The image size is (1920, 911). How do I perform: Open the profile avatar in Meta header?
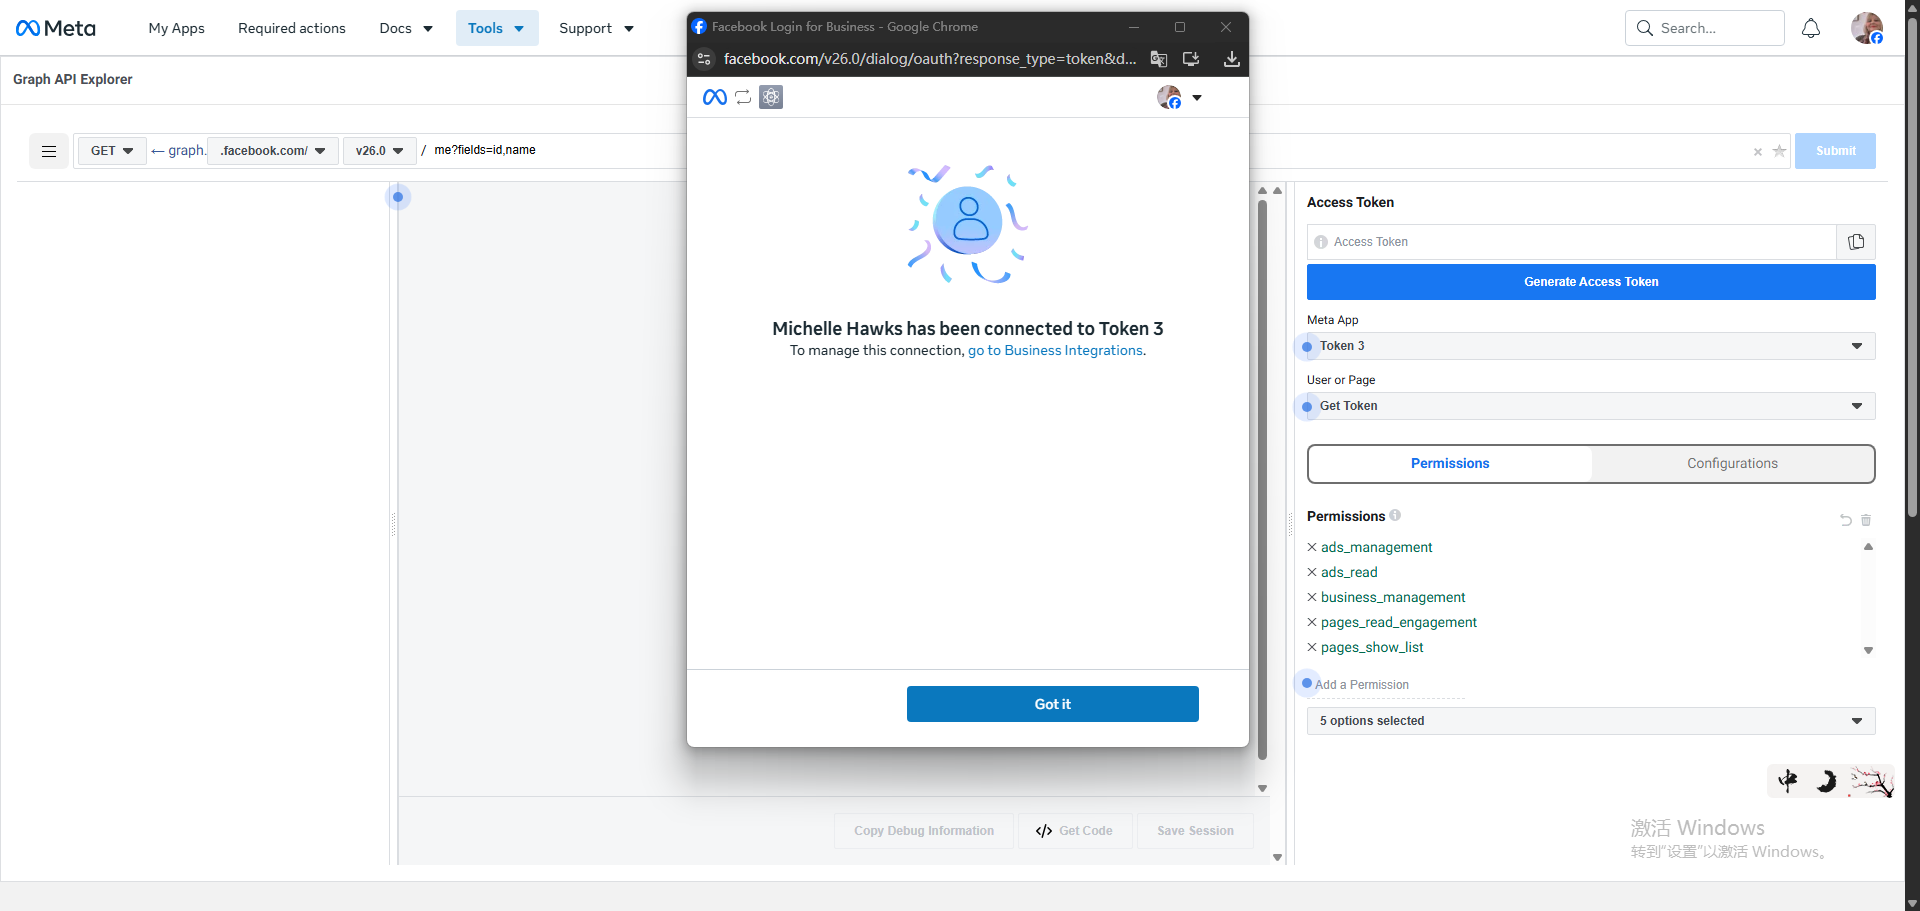[x=1867, y=28]
